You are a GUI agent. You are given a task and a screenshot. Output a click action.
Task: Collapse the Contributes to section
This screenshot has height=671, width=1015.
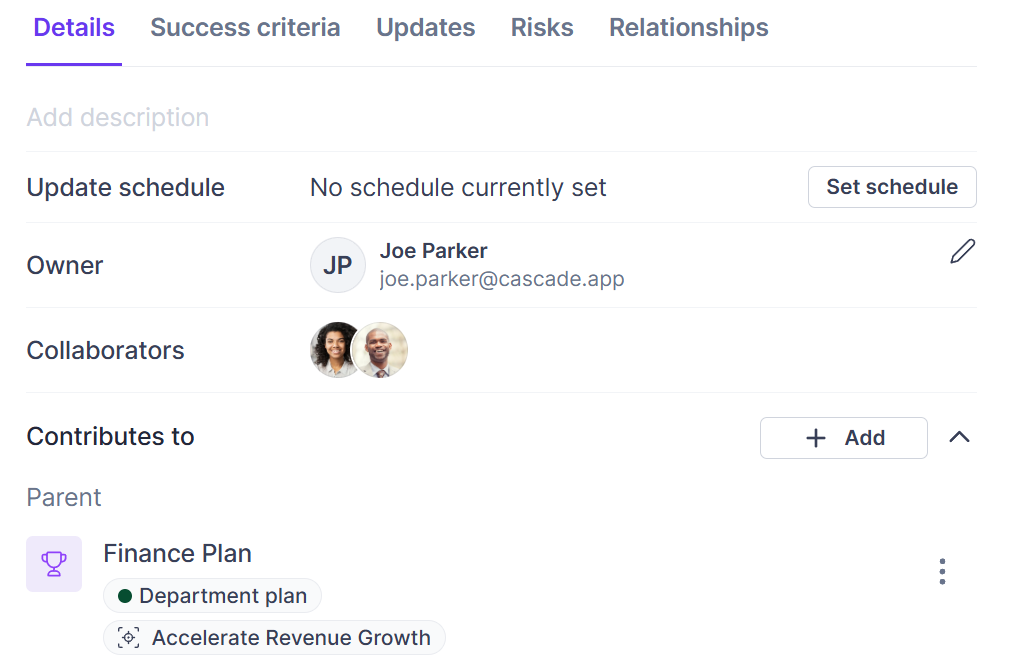click(959, 437)
